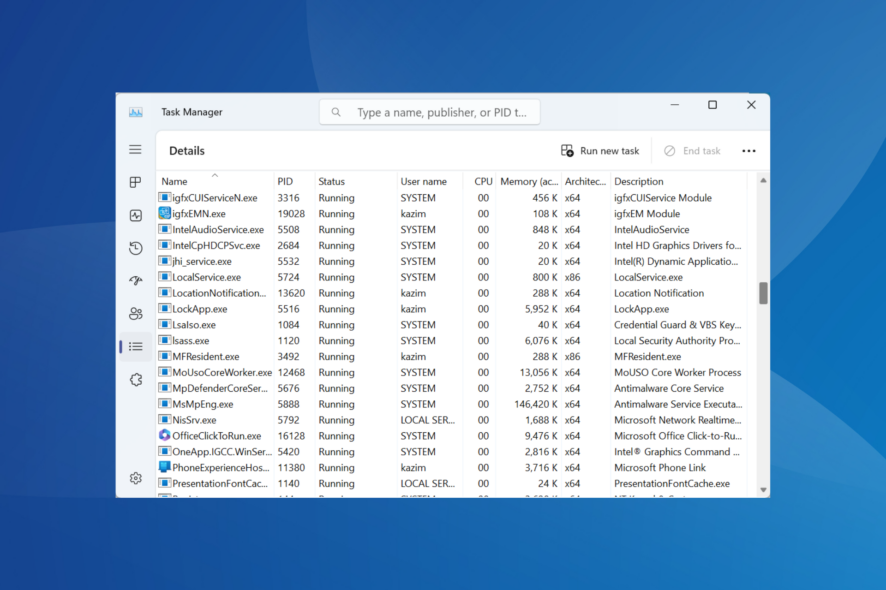Viewport: 886px width, 590px height.
Task: Click the OfficeClickToRun.exe process icon
Action: tap(165, 435)
